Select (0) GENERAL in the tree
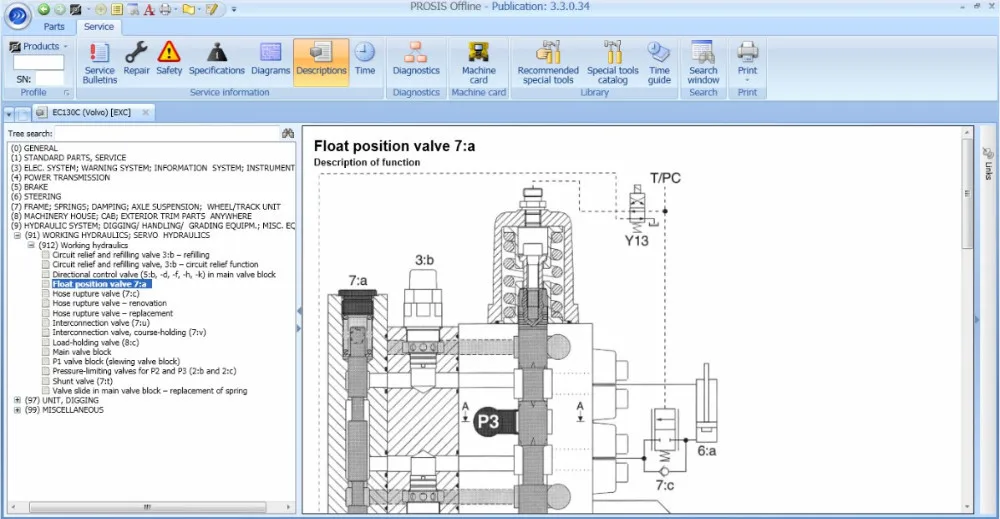This screenshot has width=1000, height=519. tap(34, 148)
